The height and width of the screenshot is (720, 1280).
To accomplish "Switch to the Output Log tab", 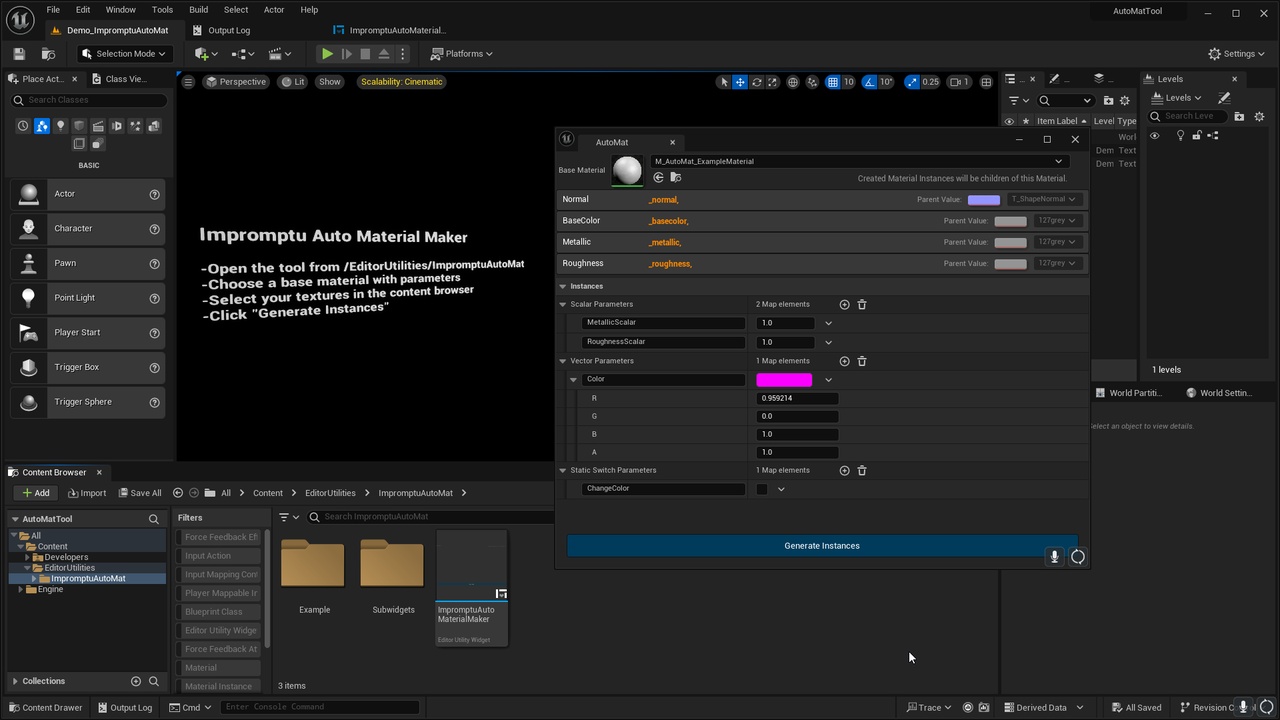I will (x=221, y=30).
